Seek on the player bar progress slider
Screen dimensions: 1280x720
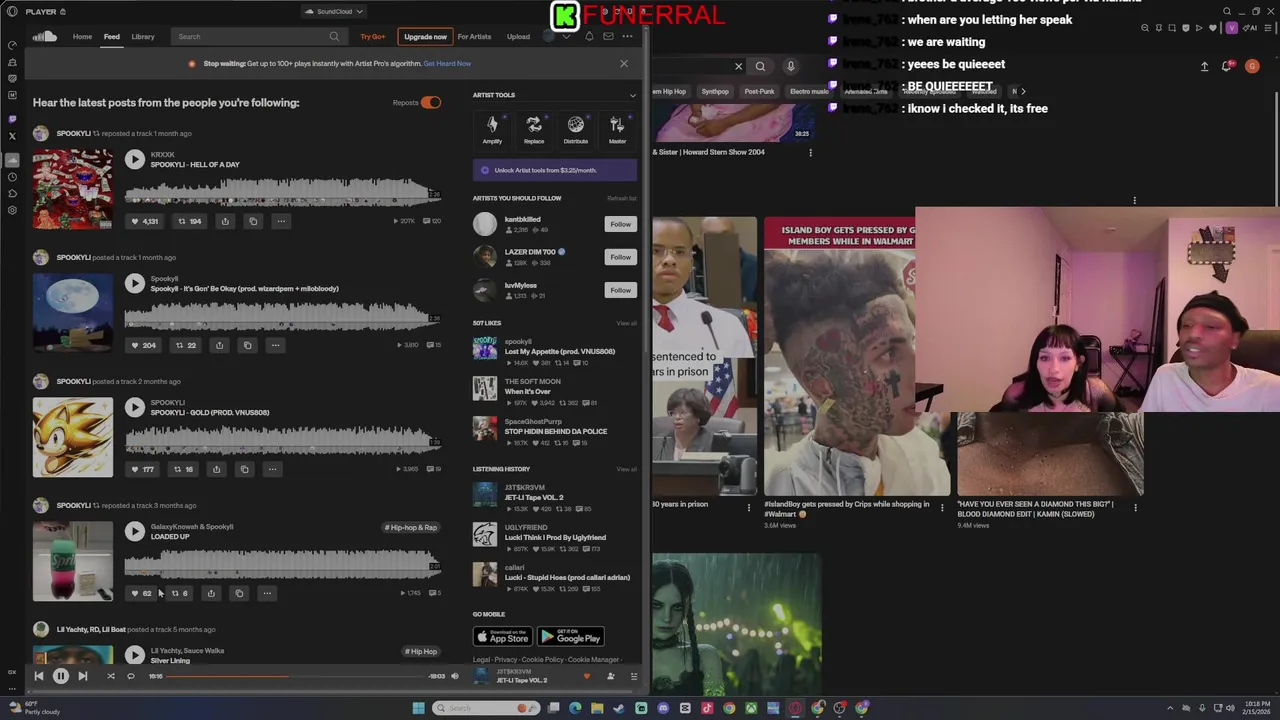[296, 677]
